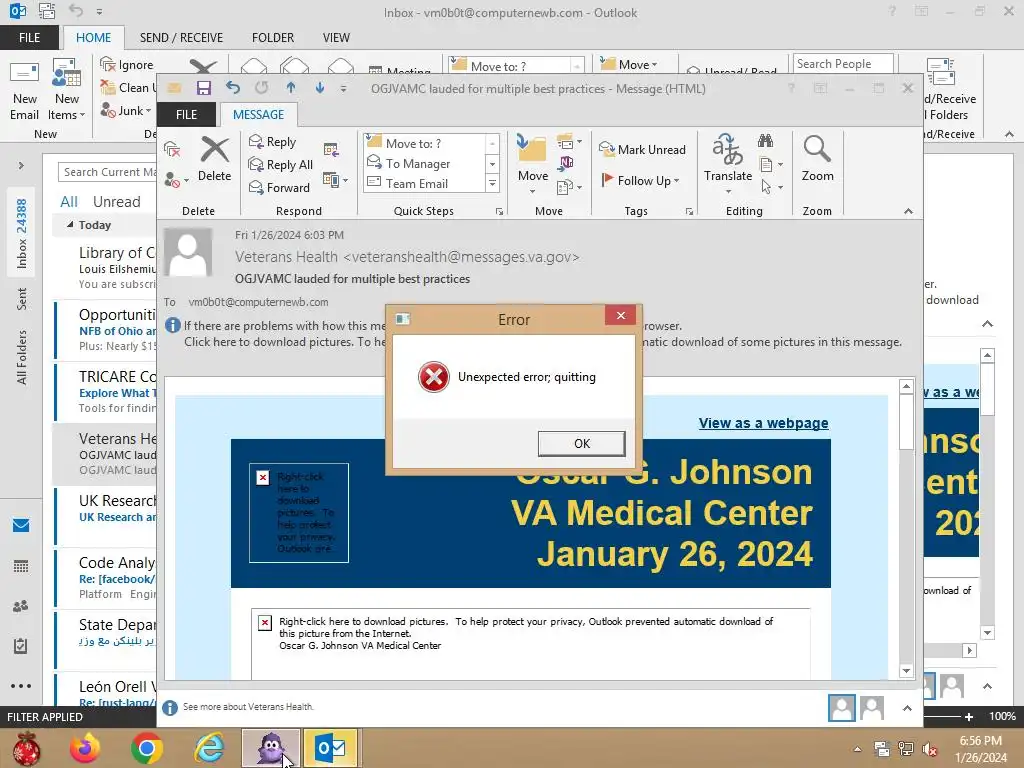Image resolution: width=1024 pixels, height=768 pixels.
Task: Open Tags group dialog launcher
Action: pyautogui.click(x=689, y=212)
